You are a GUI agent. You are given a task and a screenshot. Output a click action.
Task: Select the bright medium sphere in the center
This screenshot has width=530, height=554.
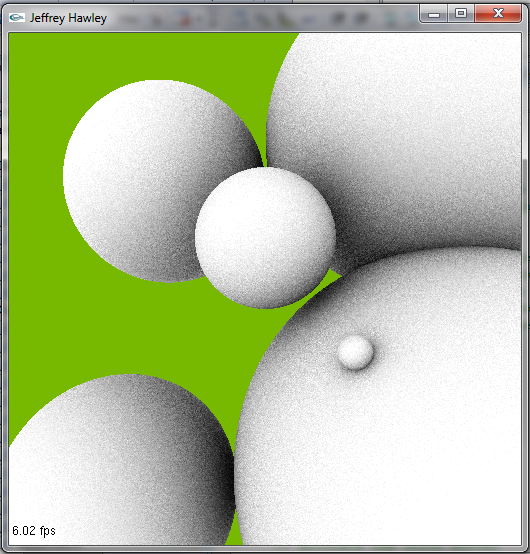coord(265,238)
